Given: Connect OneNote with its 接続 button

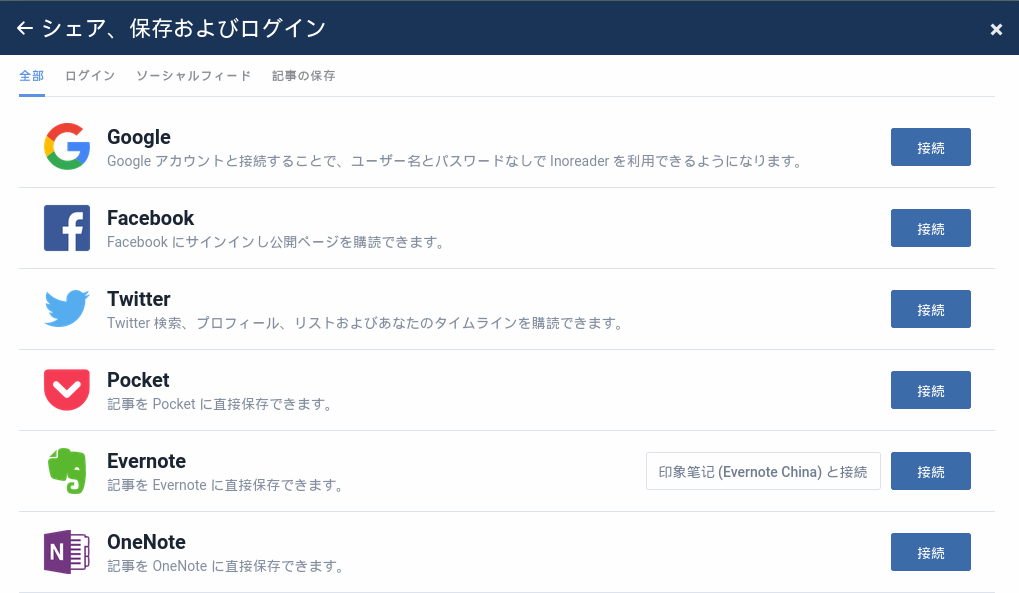Looking at the screenshot, I should point(931,552).
